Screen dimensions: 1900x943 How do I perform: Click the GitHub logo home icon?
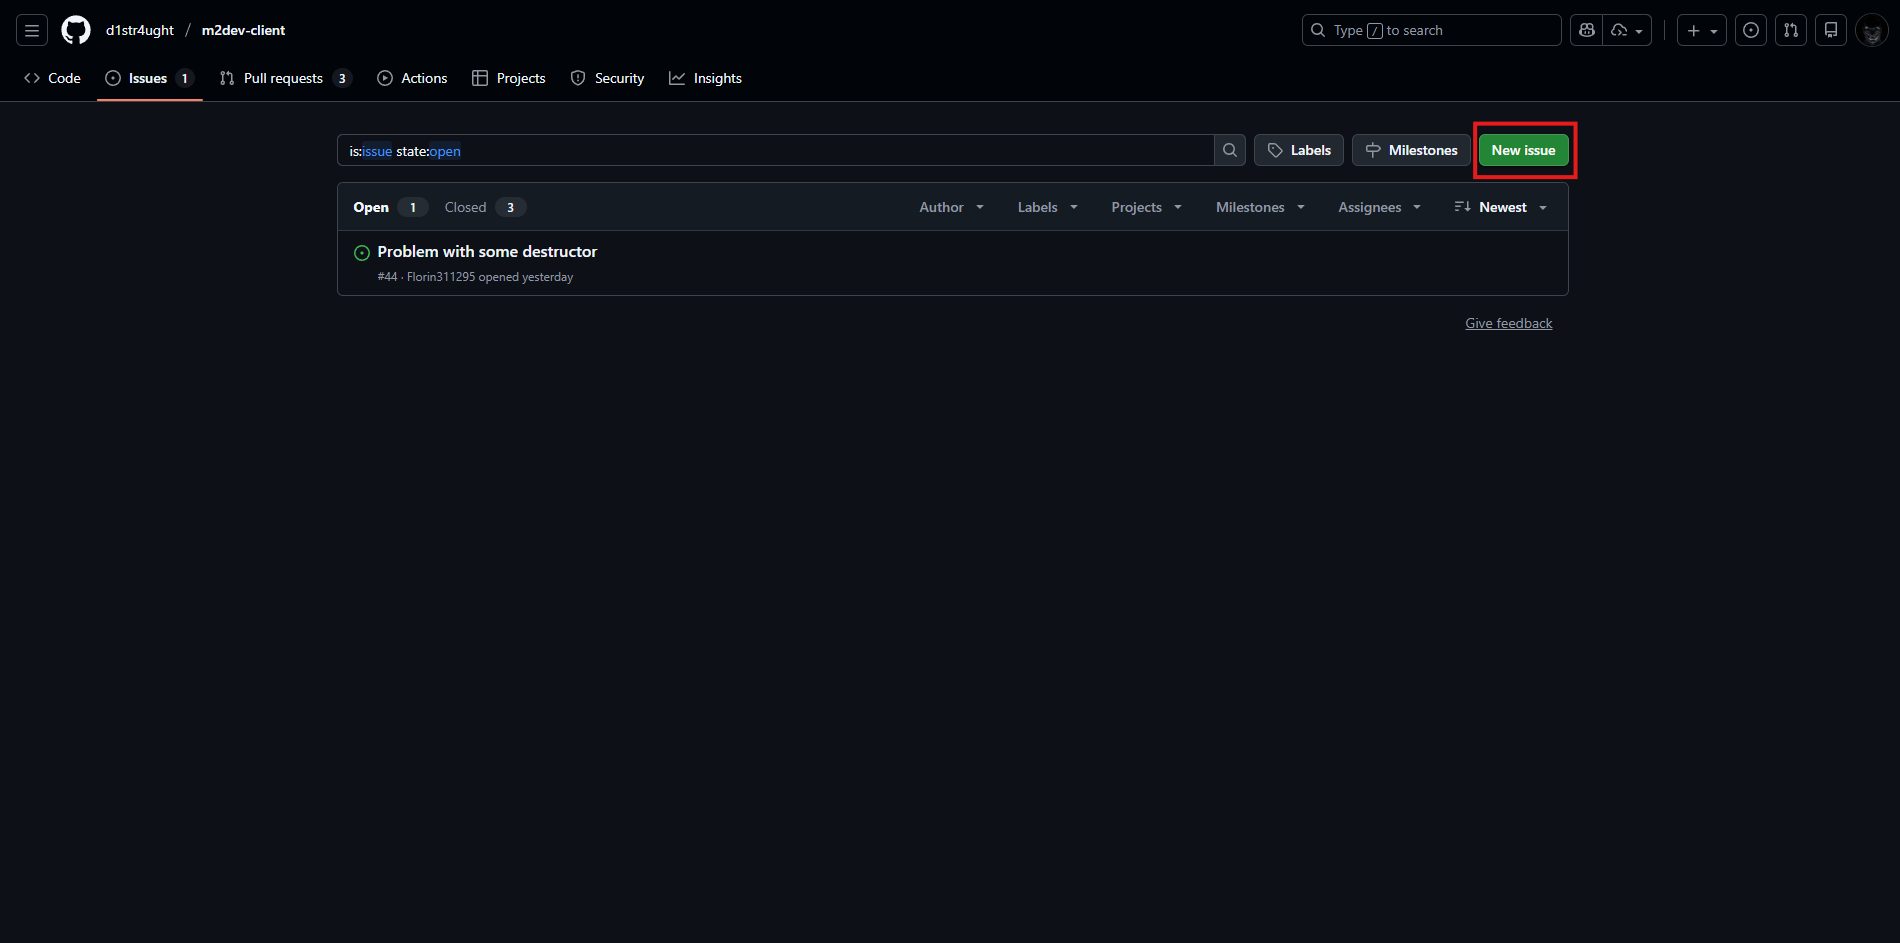(76, 31)
